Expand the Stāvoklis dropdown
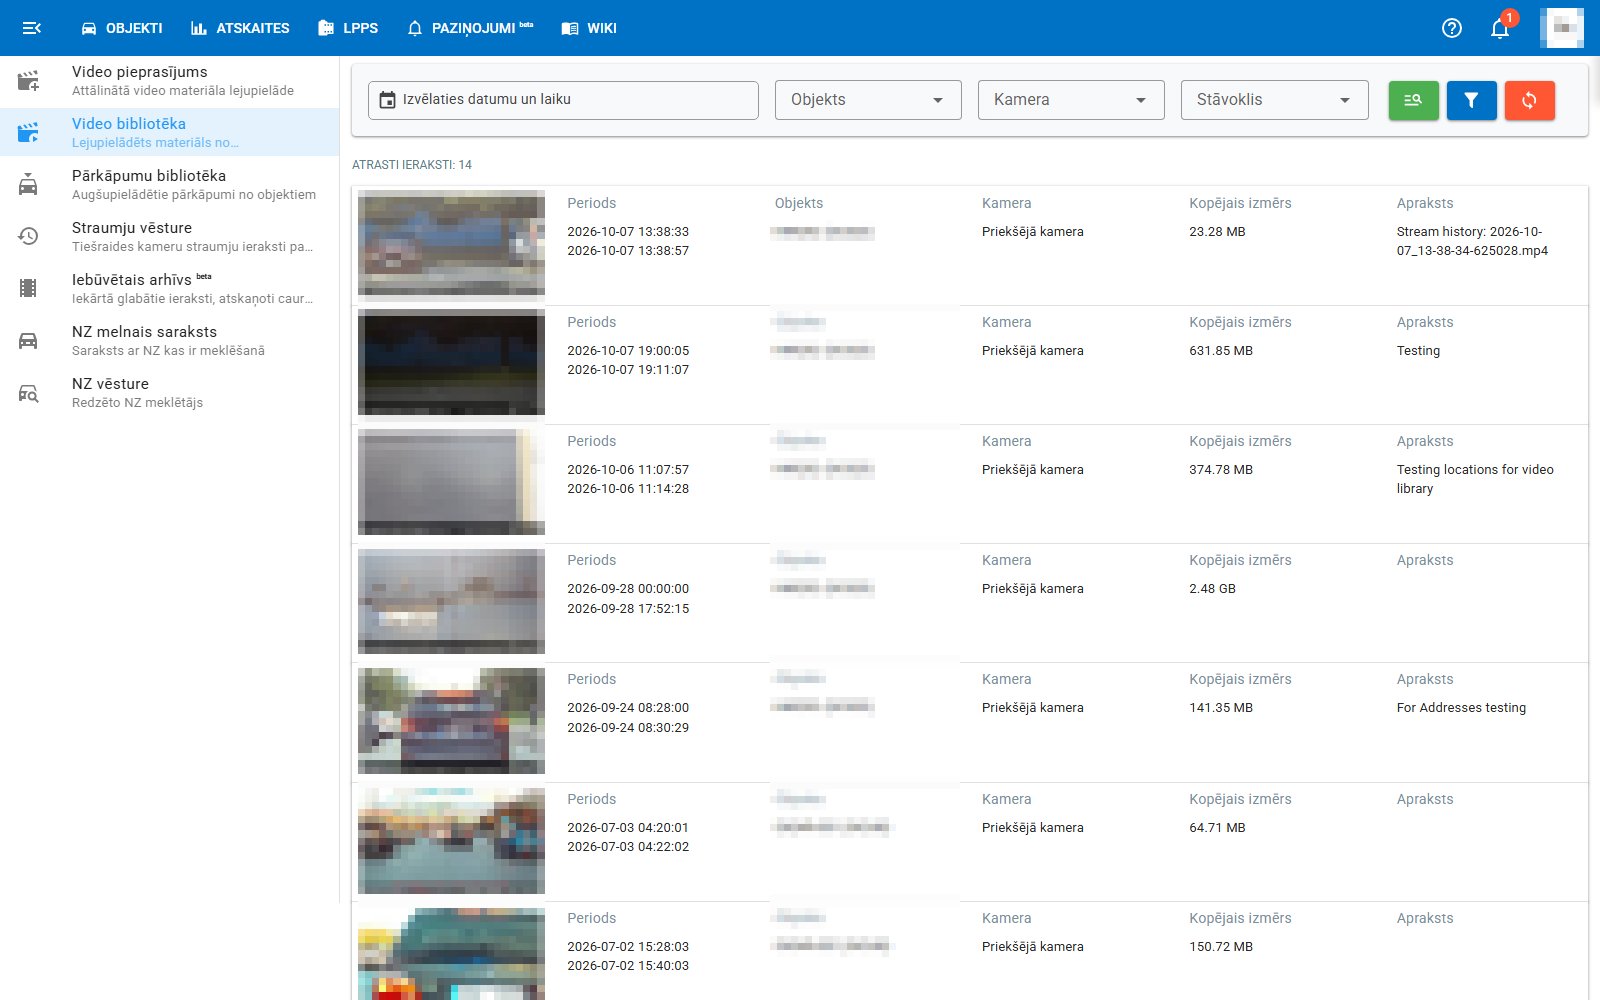The image size is (1600, 1000). point(1274,100)
